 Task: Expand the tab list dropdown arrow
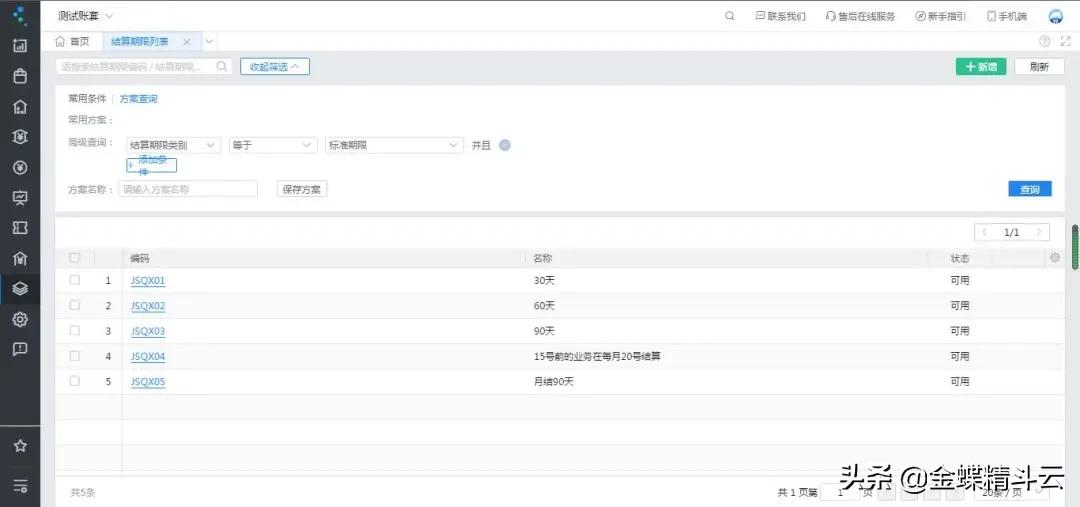209,42
